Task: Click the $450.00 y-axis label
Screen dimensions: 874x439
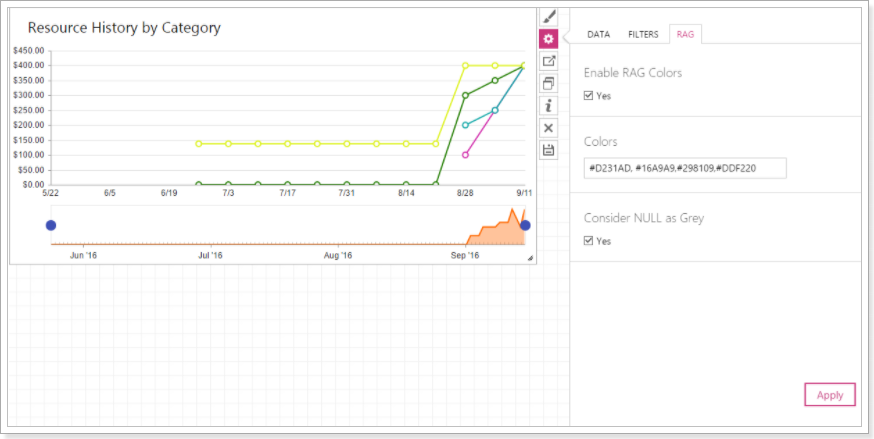Action: [x=28, y=50]
